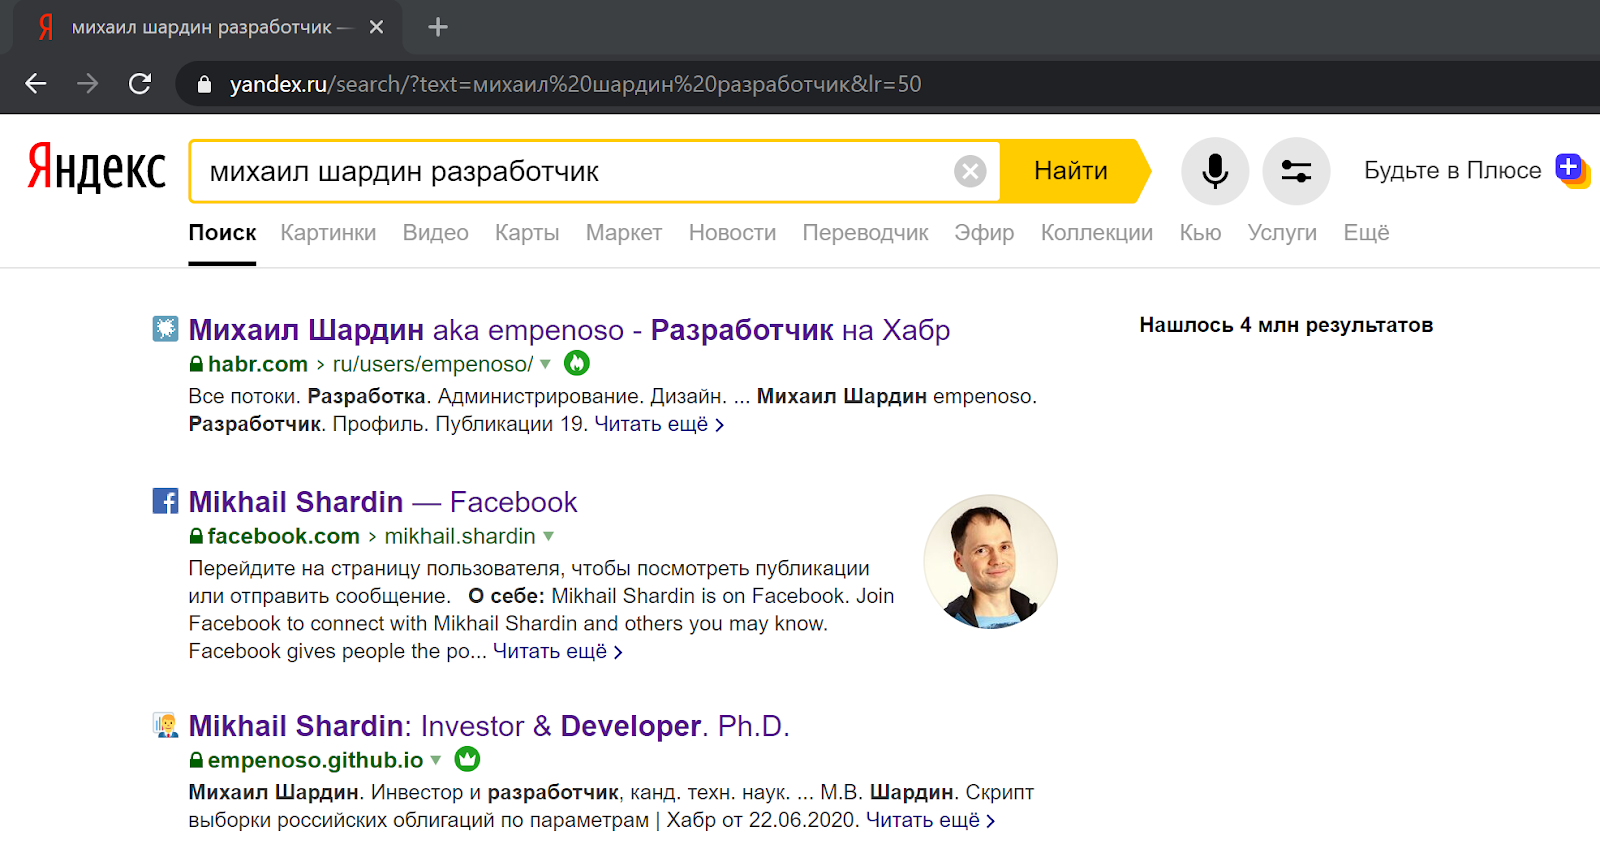Start voice search with microphone
Image resolution: width=1600 pixels, height=853 pixels.
tap(1215, 171)
